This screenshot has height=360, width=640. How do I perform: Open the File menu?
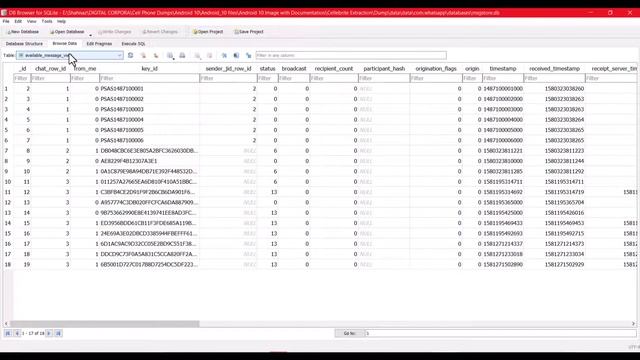point(6,21)
